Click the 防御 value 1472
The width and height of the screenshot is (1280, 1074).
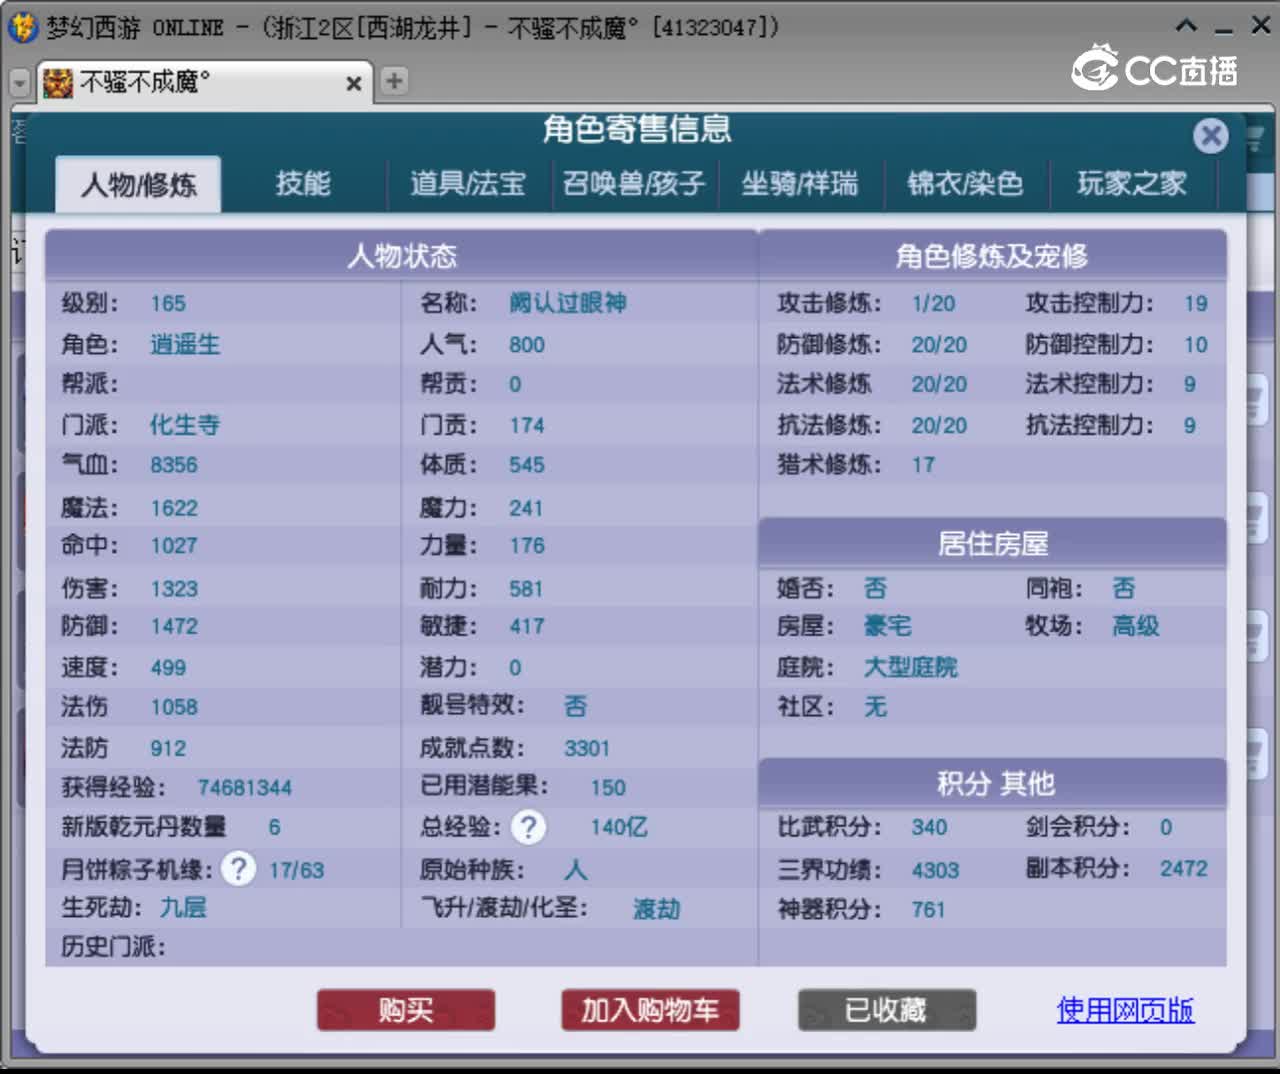[174, 627]
